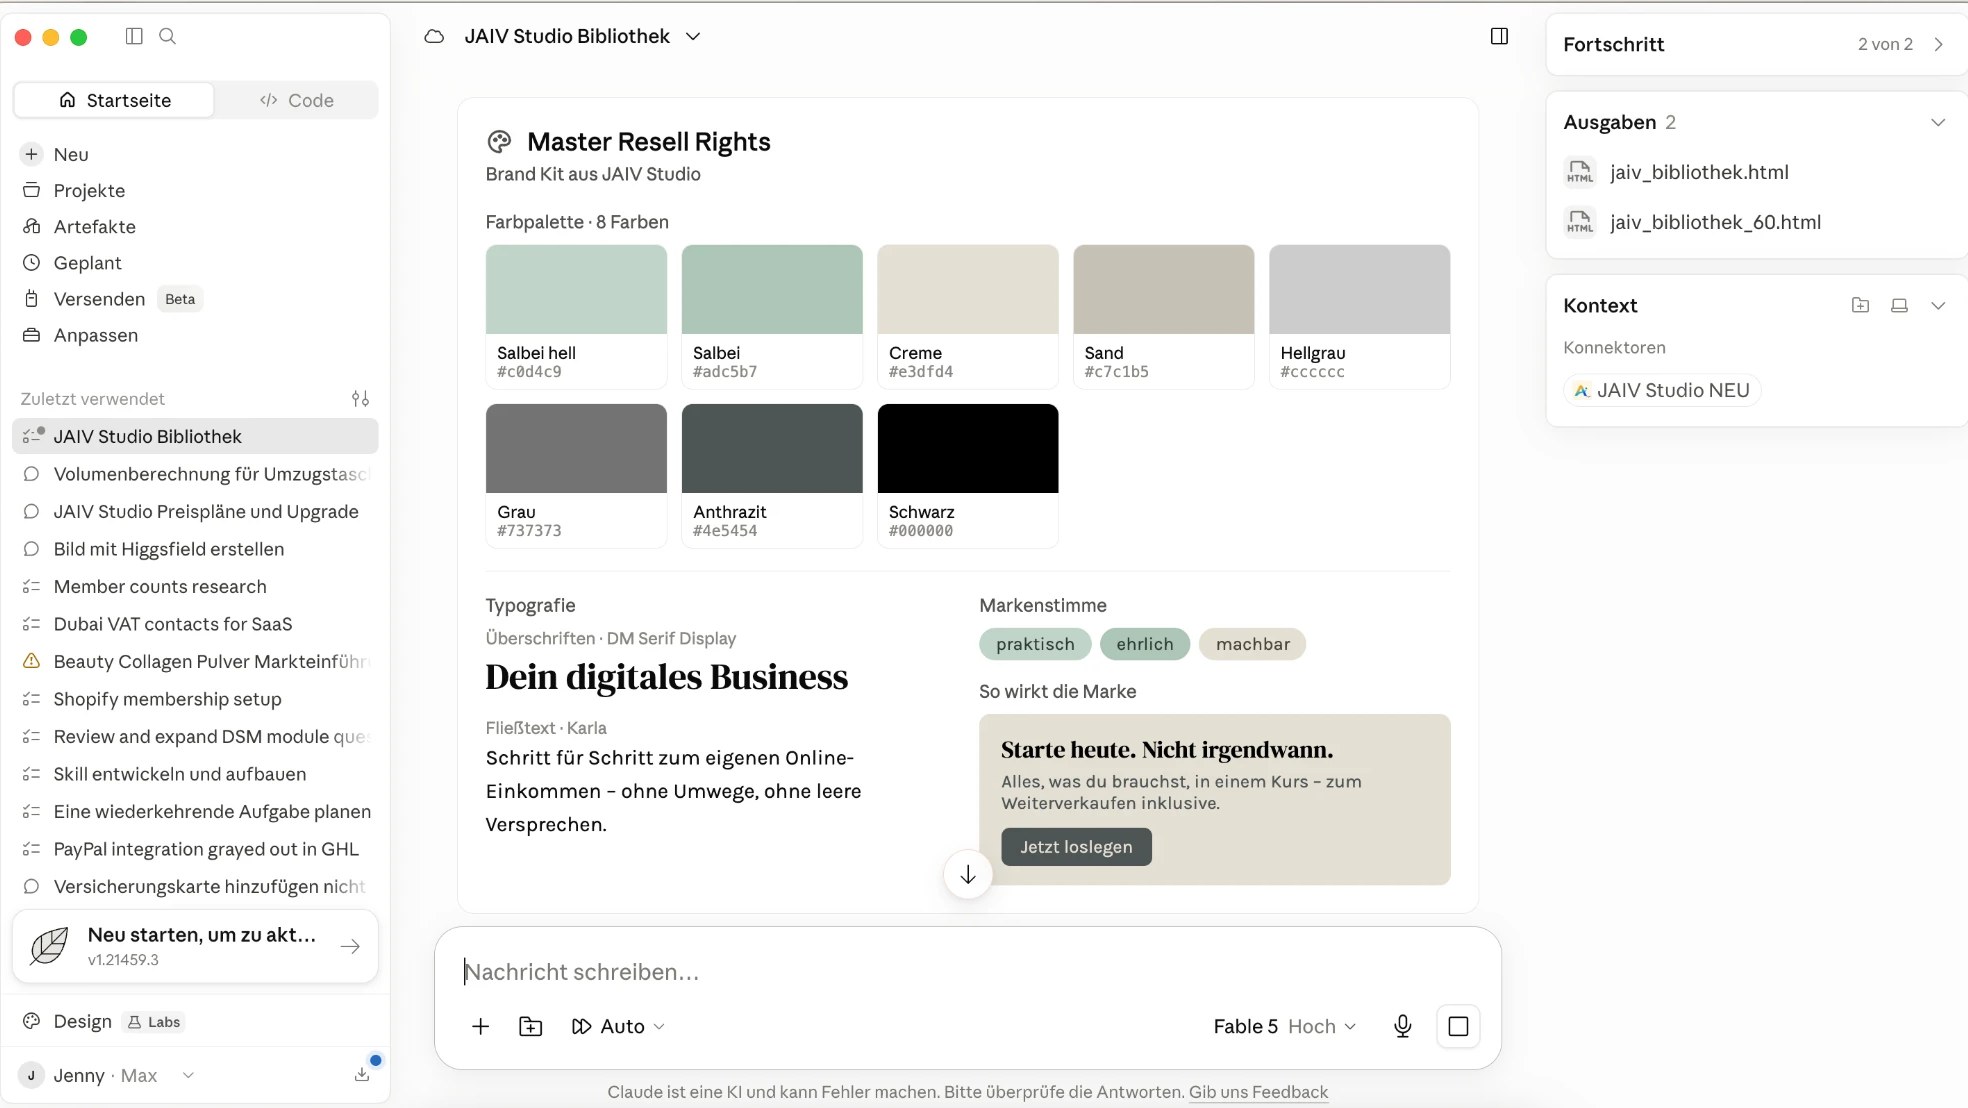This screenshot has height=1108, width=1968.
Task: Select the Schwarz color swatch
Action: click(968, 475)
